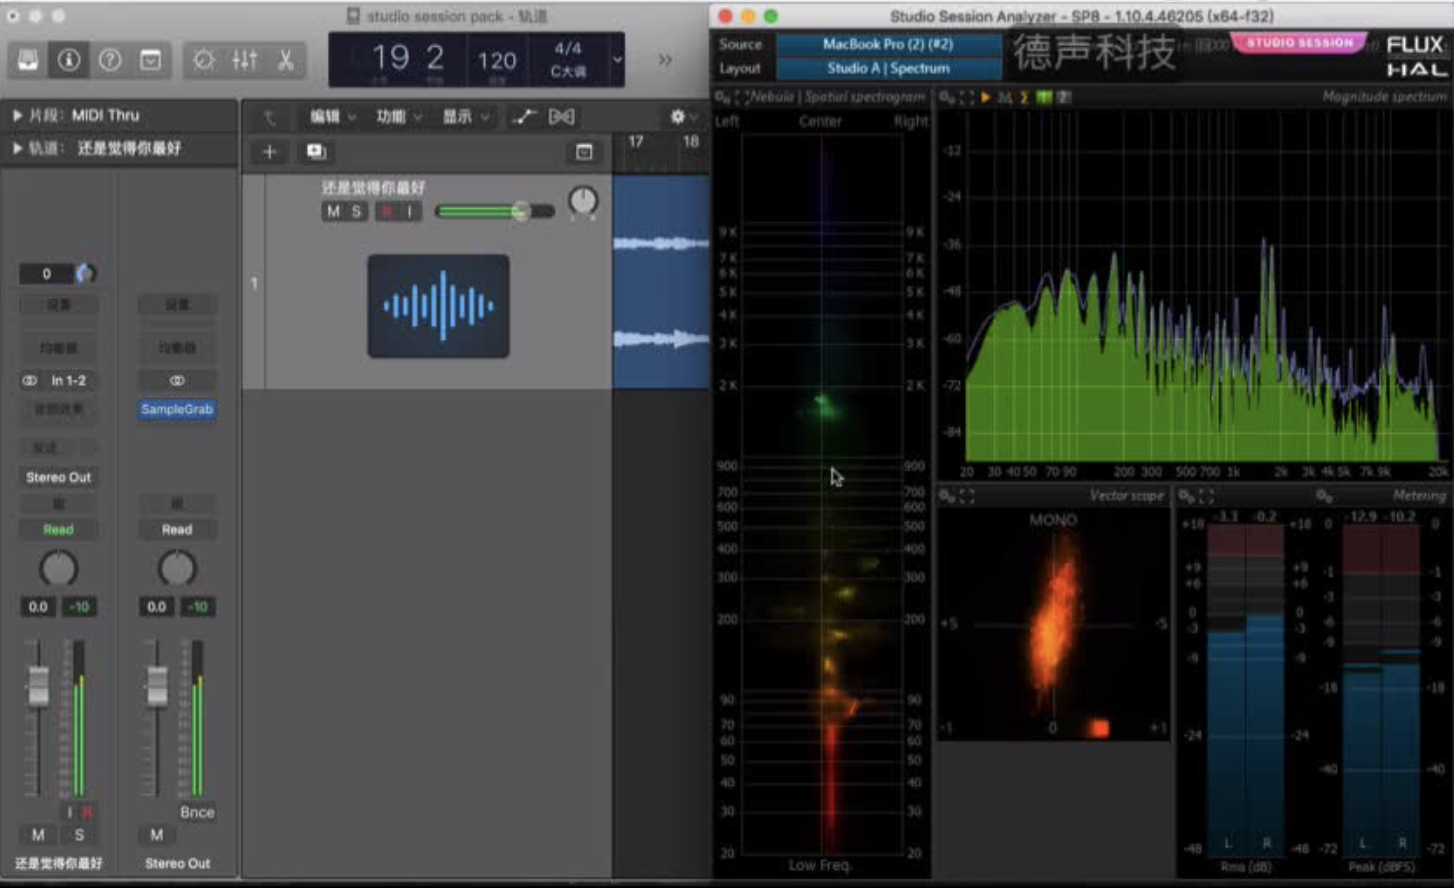This screenshot has width=1454, height=888.
Task: Click bar 17 on the timeline ruler
Action: point(636,142)
